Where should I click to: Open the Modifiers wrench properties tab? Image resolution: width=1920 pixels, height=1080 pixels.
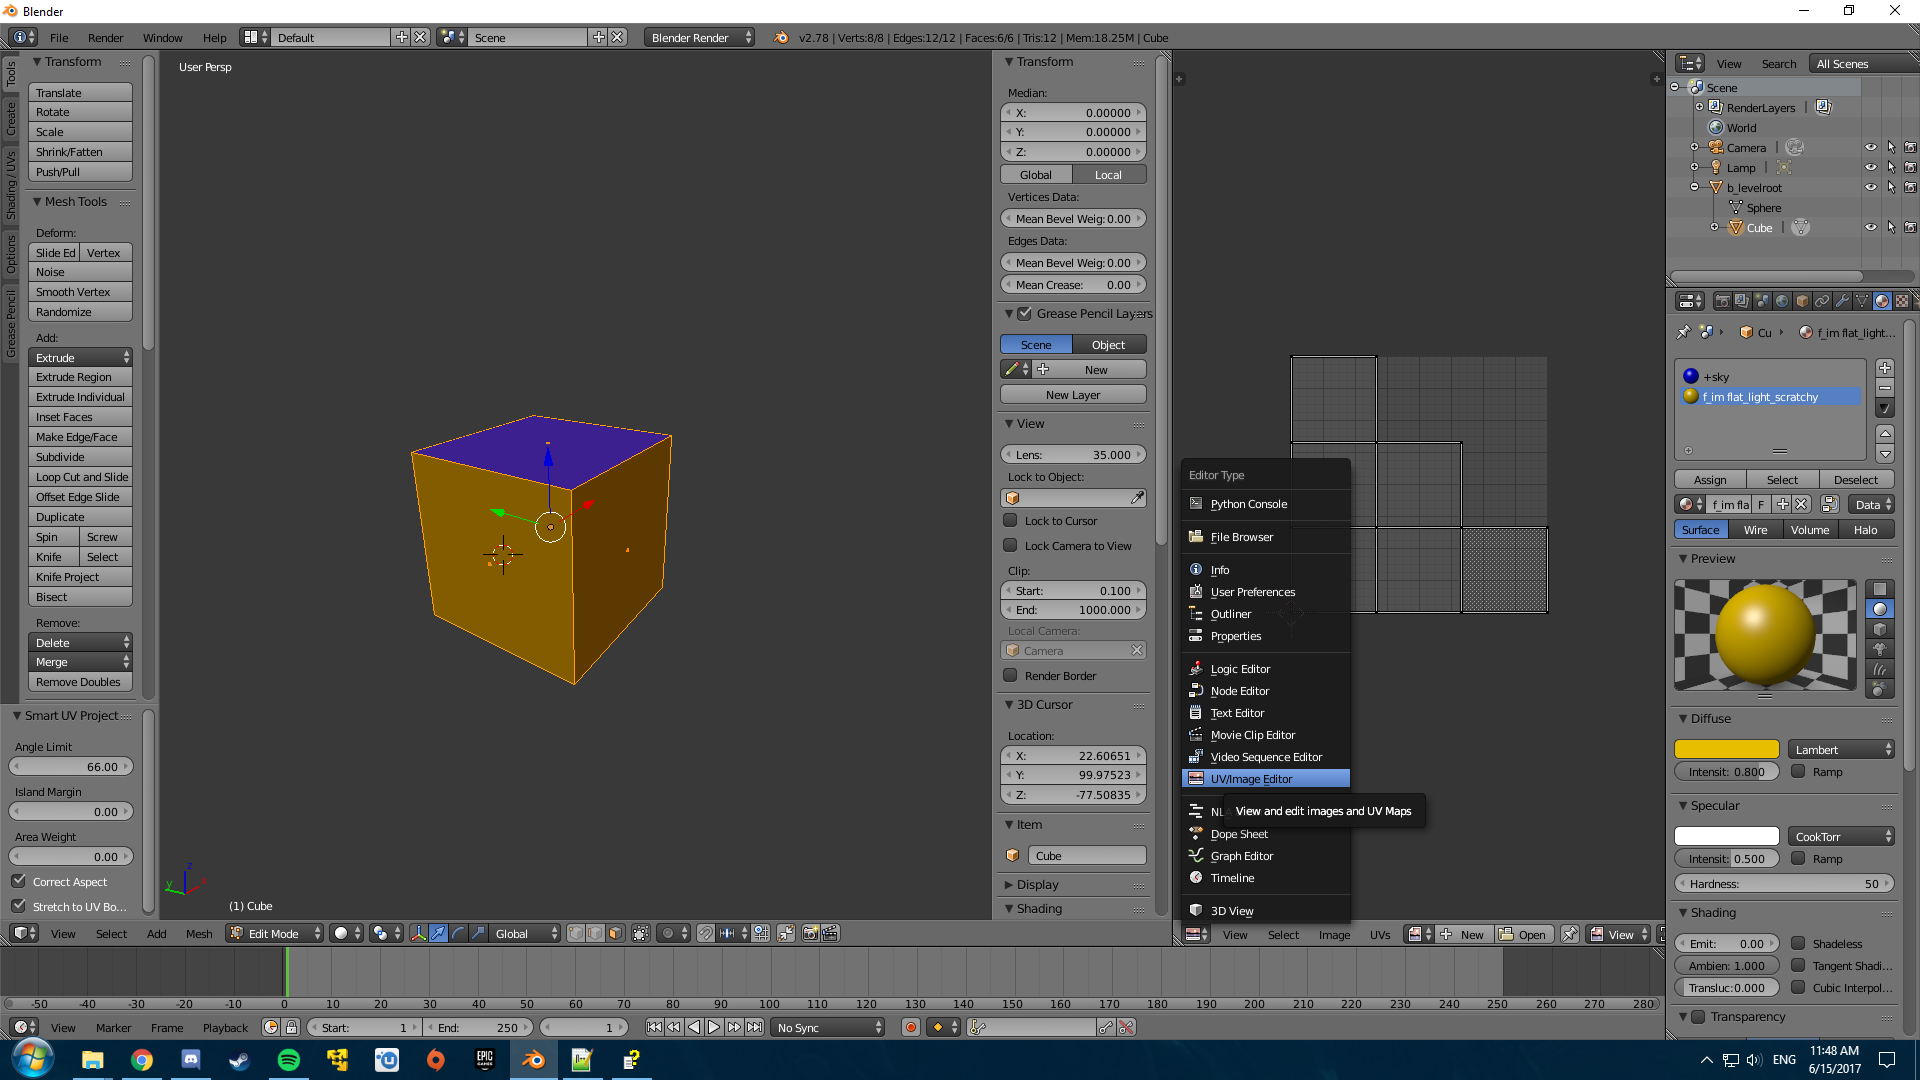[x=1842, y=301]
